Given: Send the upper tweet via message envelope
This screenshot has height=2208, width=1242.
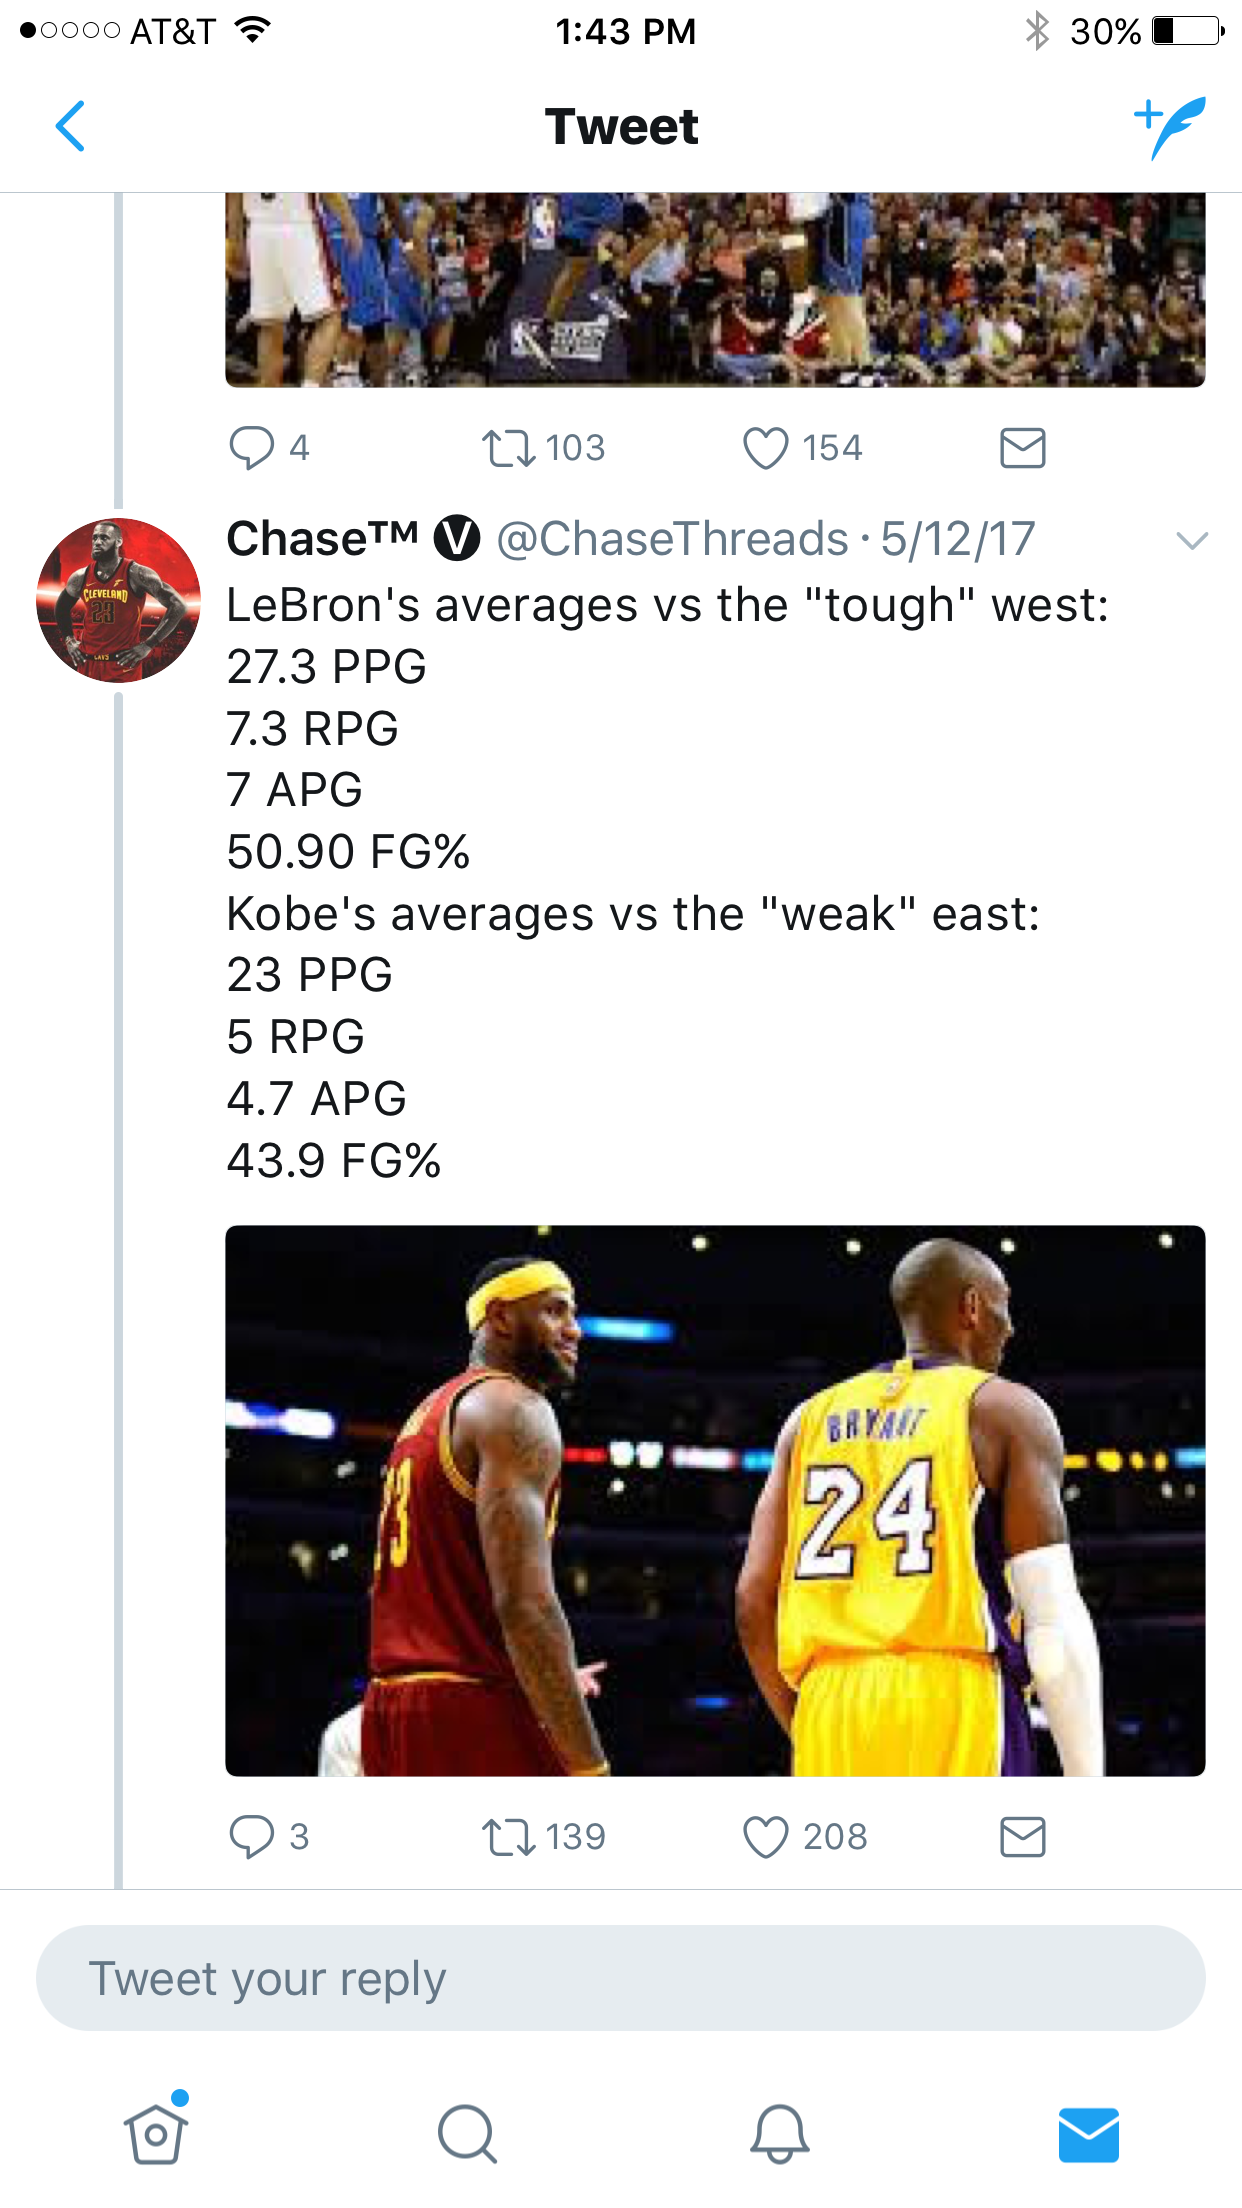Looking at the screenshot, I should (x=1022, y=448).
